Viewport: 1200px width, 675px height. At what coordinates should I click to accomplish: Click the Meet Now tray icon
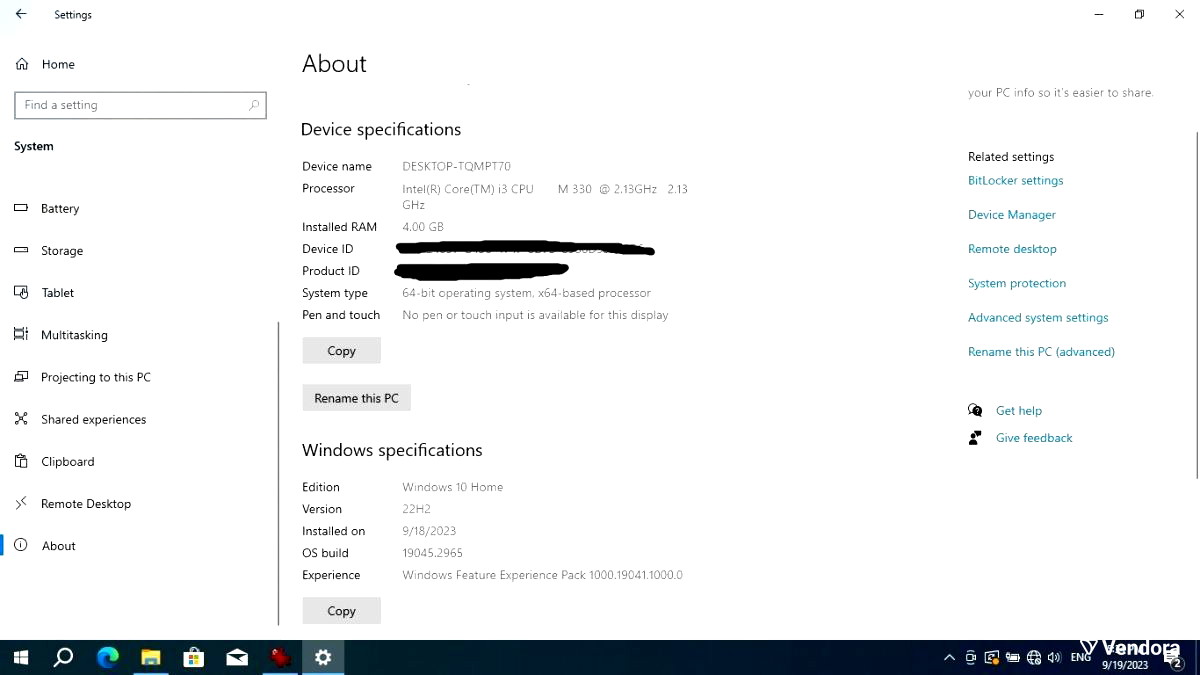970,657
